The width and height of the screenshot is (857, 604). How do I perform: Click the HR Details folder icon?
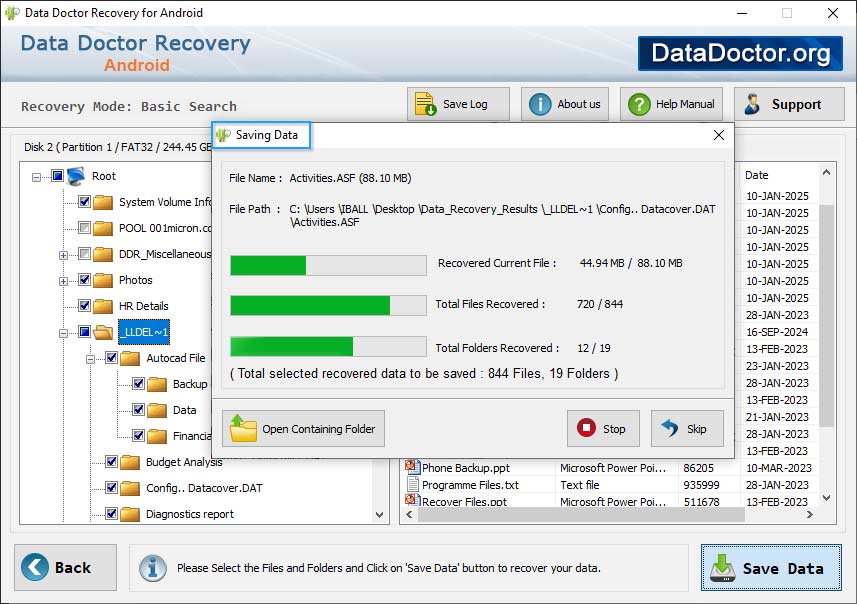point(103,306)
